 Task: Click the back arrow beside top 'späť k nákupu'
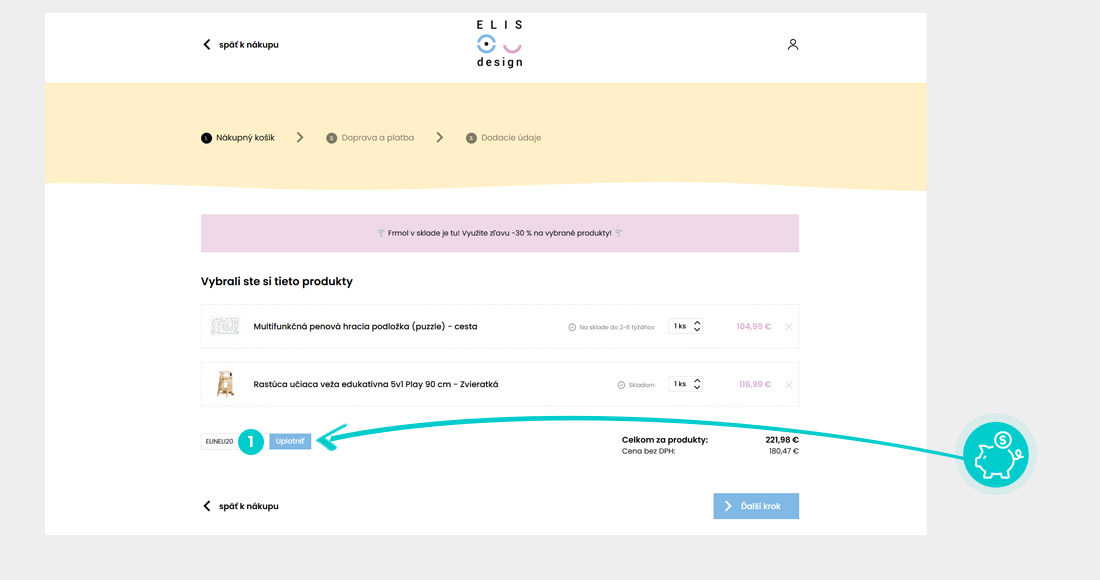(206, 44)
